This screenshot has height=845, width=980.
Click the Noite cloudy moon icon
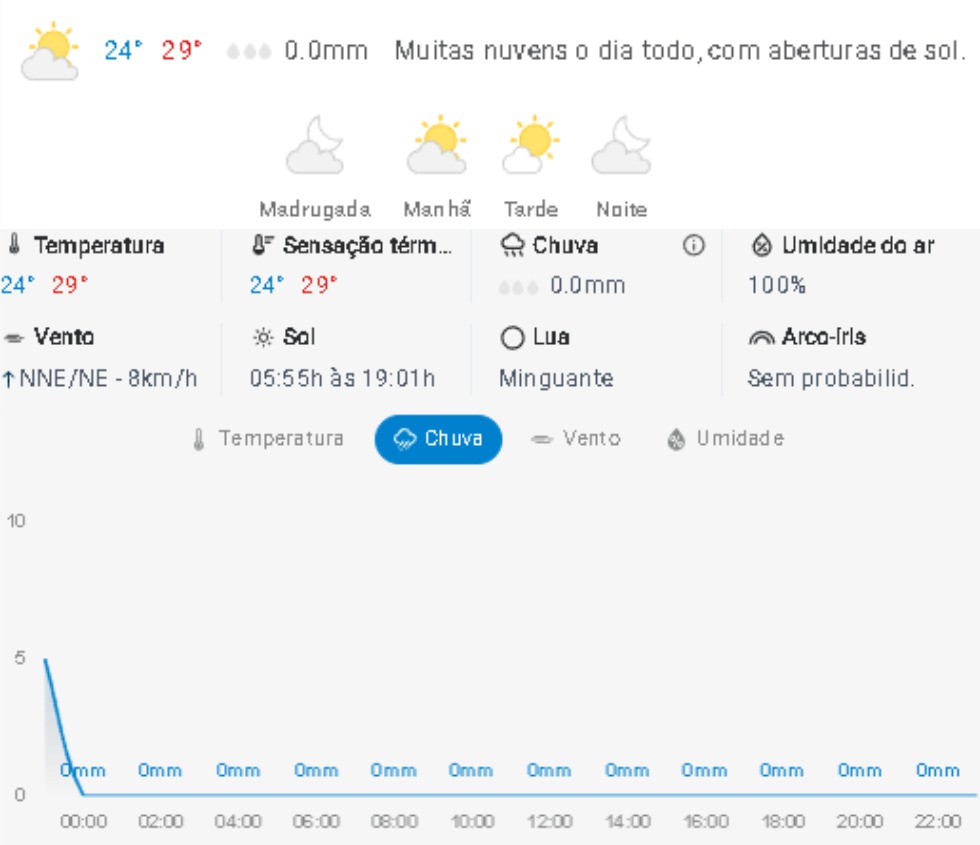tap(621, 146)
